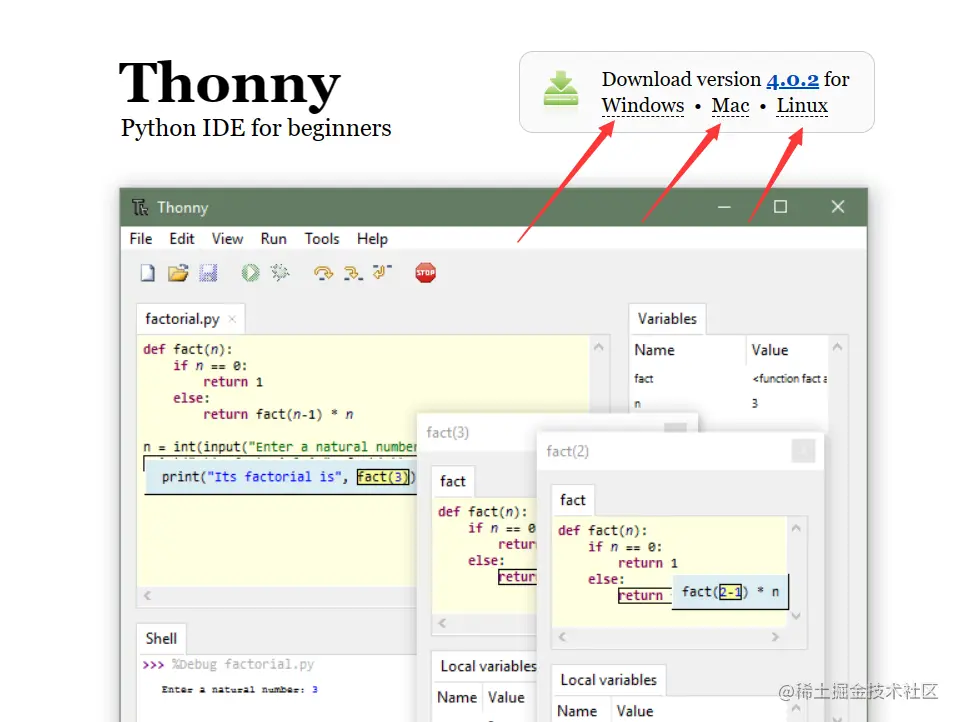Click the Value header in fact(3) local variables
The height and width of the screenshot is (722, 959).
coord(506,698)
